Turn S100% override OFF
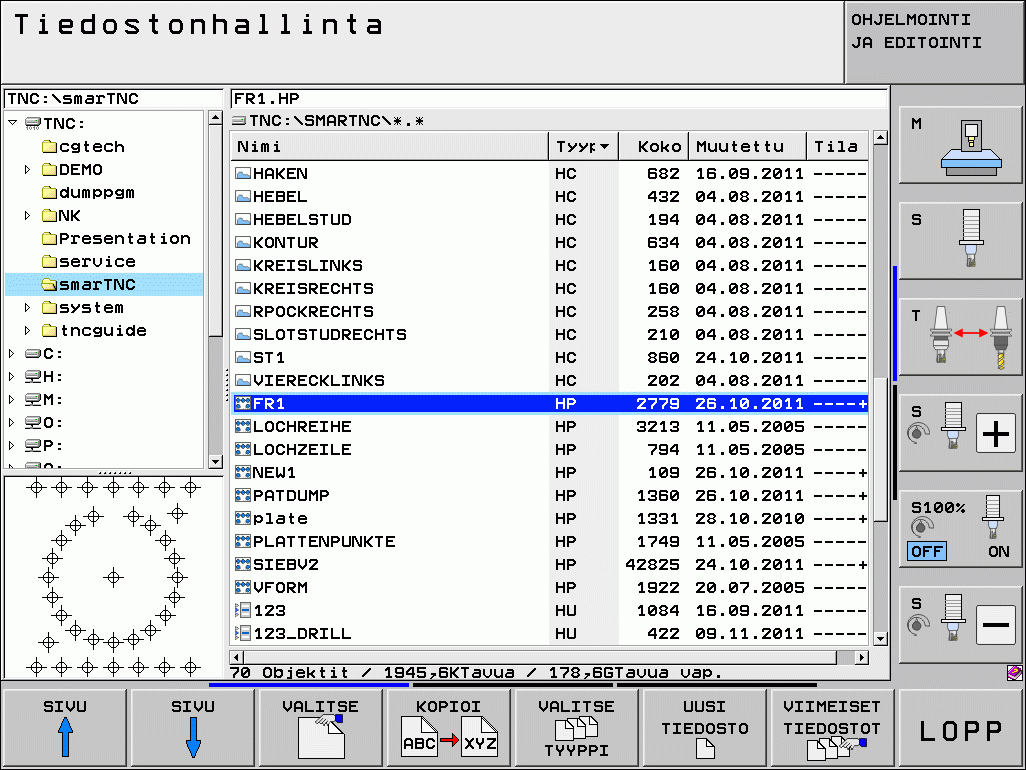The image size is (1026, 770). point(927,551)
